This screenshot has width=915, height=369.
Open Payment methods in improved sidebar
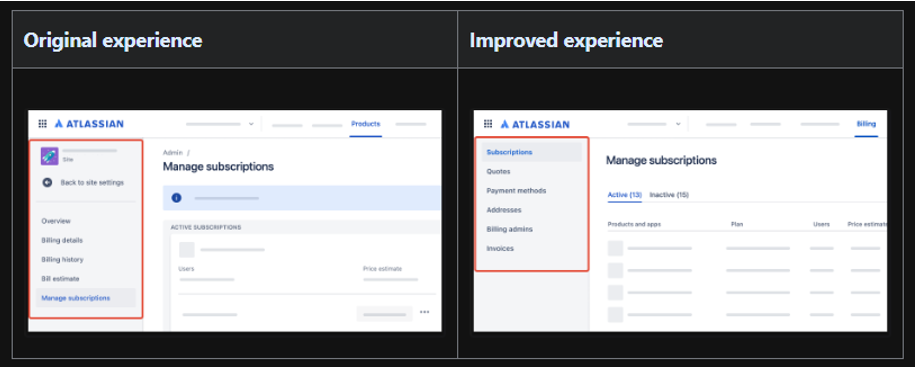(516, 191)
